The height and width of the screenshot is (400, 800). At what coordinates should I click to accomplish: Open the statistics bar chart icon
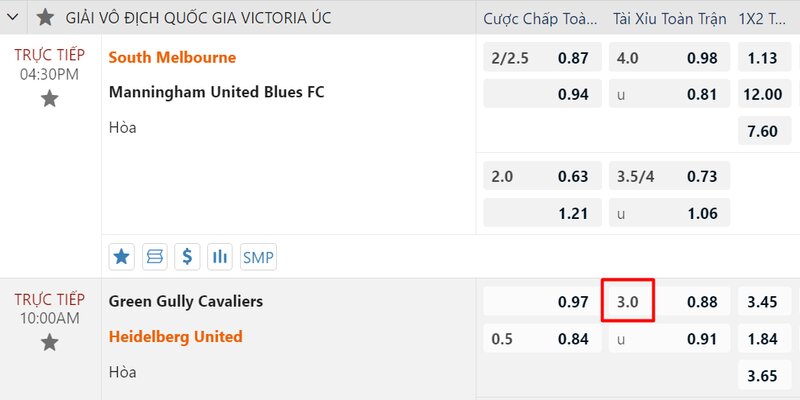coord(220,257)
